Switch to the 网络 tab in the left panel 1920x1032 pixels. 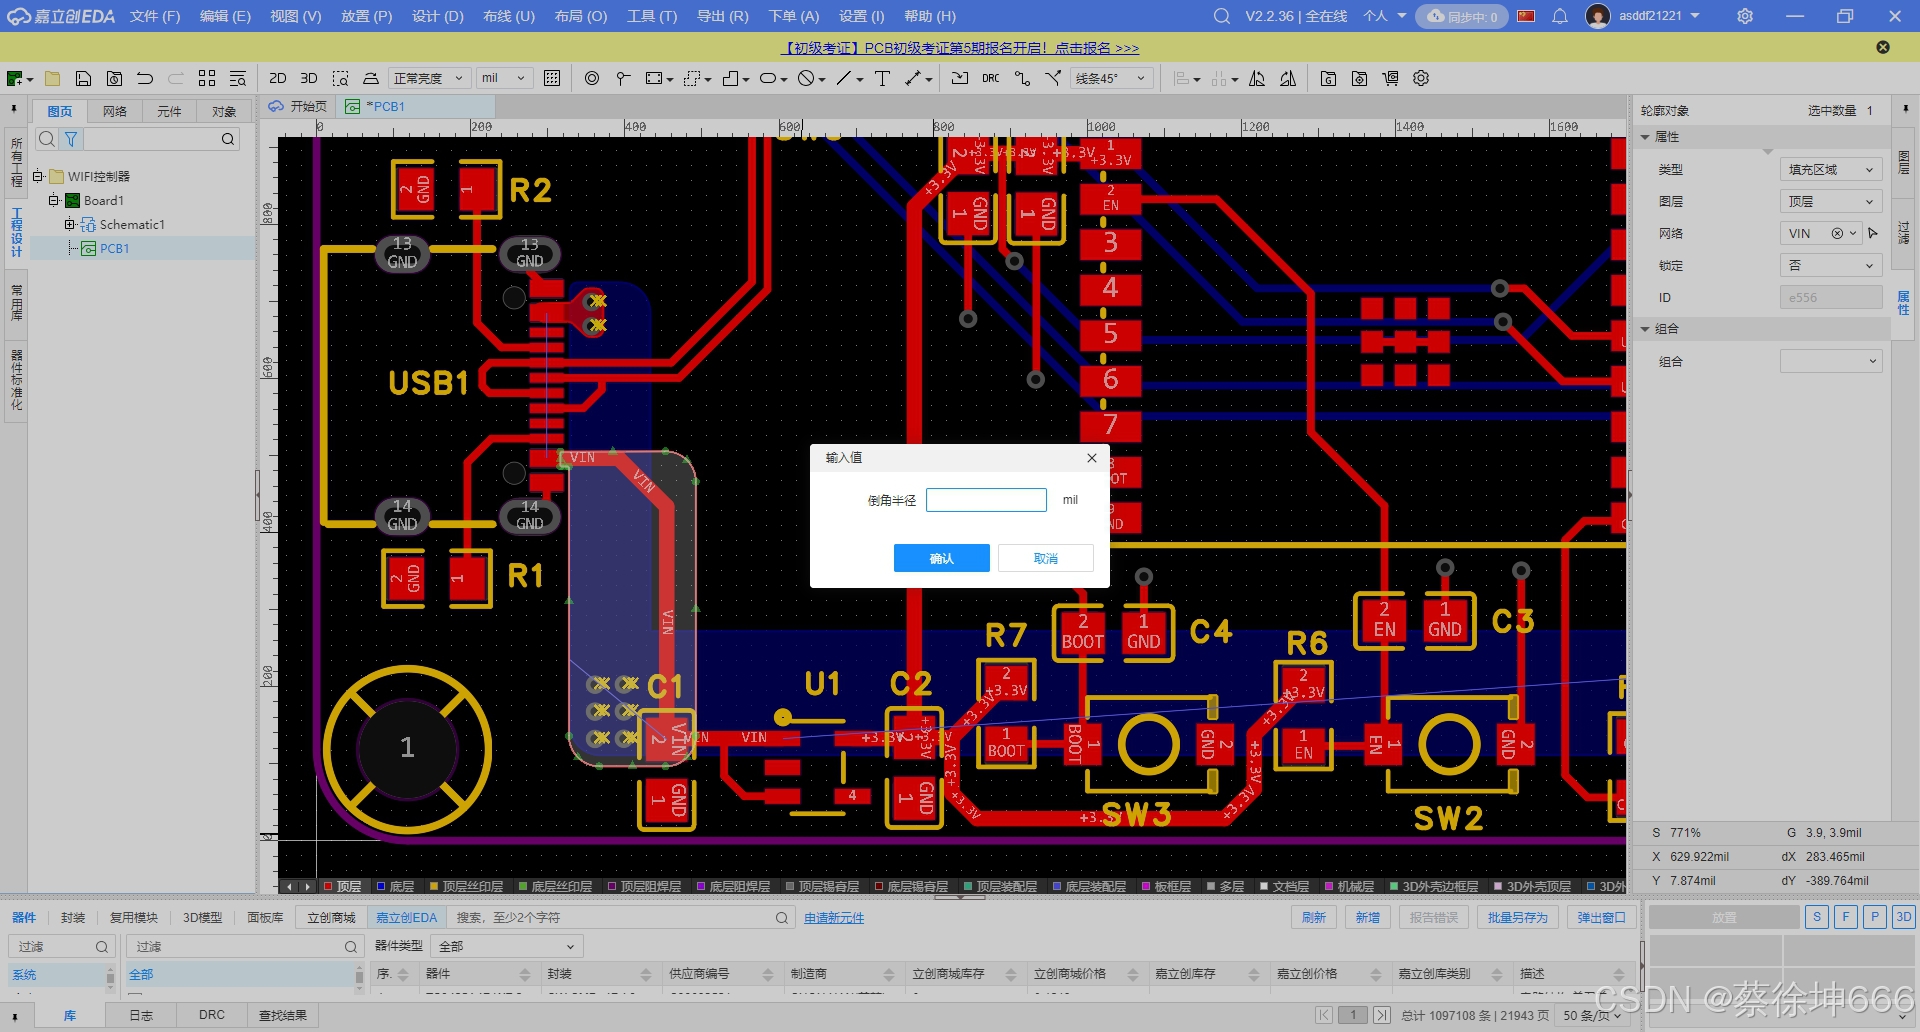(x=115, y=111)
